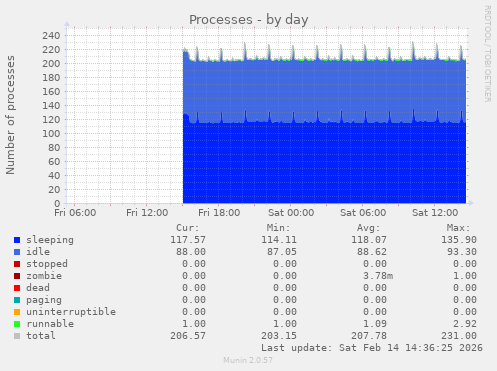Click the 'sleeping' legend label
The image size is (497, 371).
tap(50, 240)
